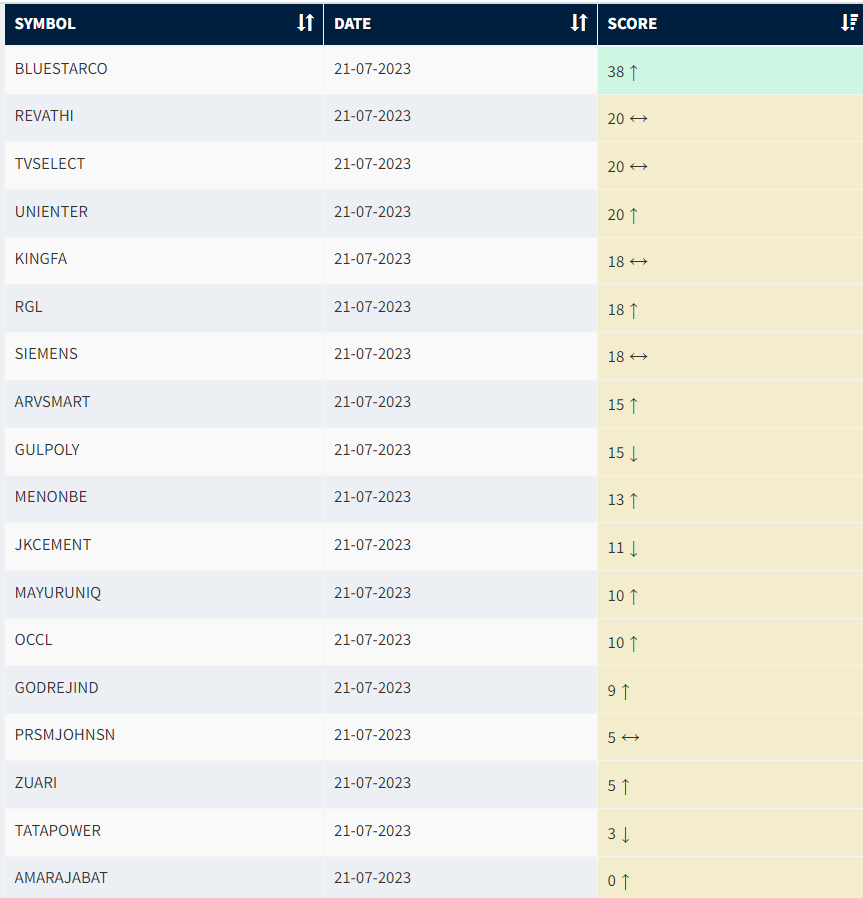This screenshot has width=863, height=898.
Task: Select the MENONBE symbol cell
Action: click(x=164, y=498)
